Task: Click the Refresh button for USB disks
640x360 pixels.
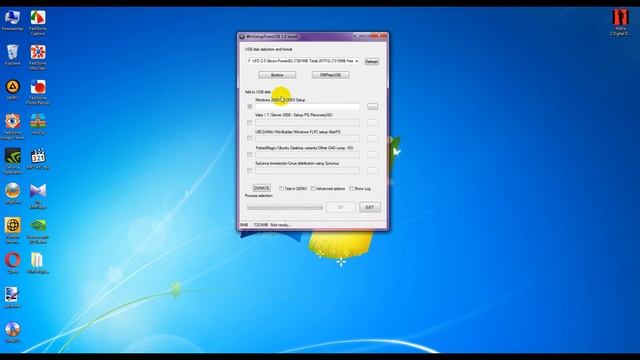Action: click(x=371, y=62)
